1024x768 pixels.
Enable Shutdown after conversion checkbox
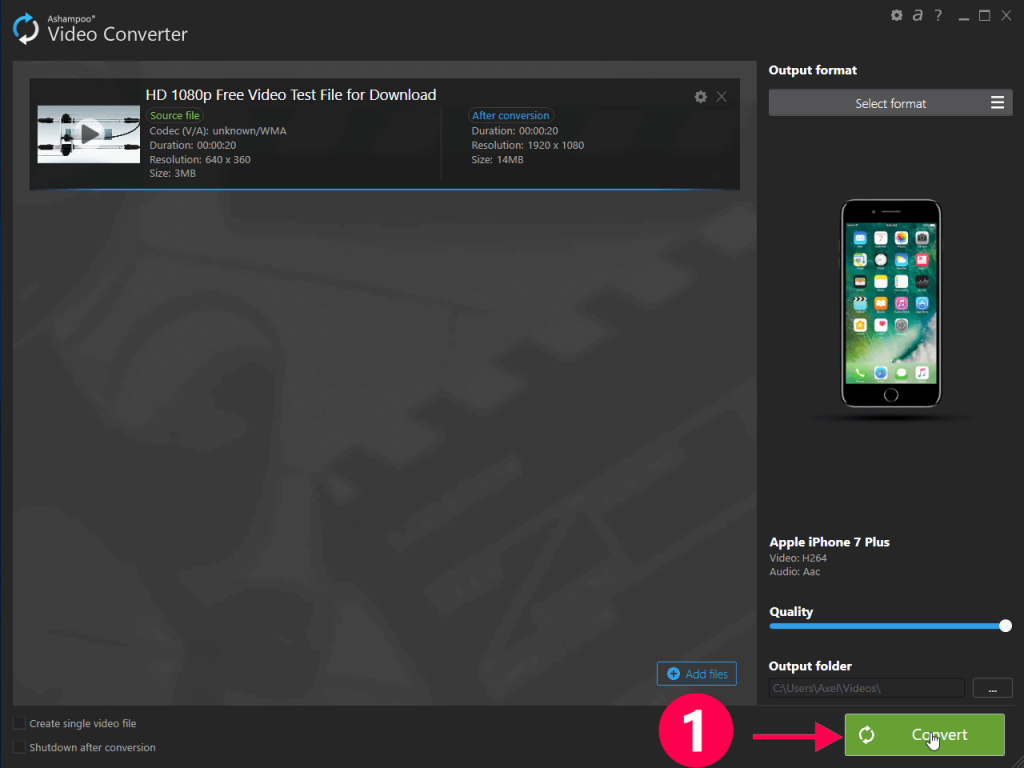tap(20, 747)
